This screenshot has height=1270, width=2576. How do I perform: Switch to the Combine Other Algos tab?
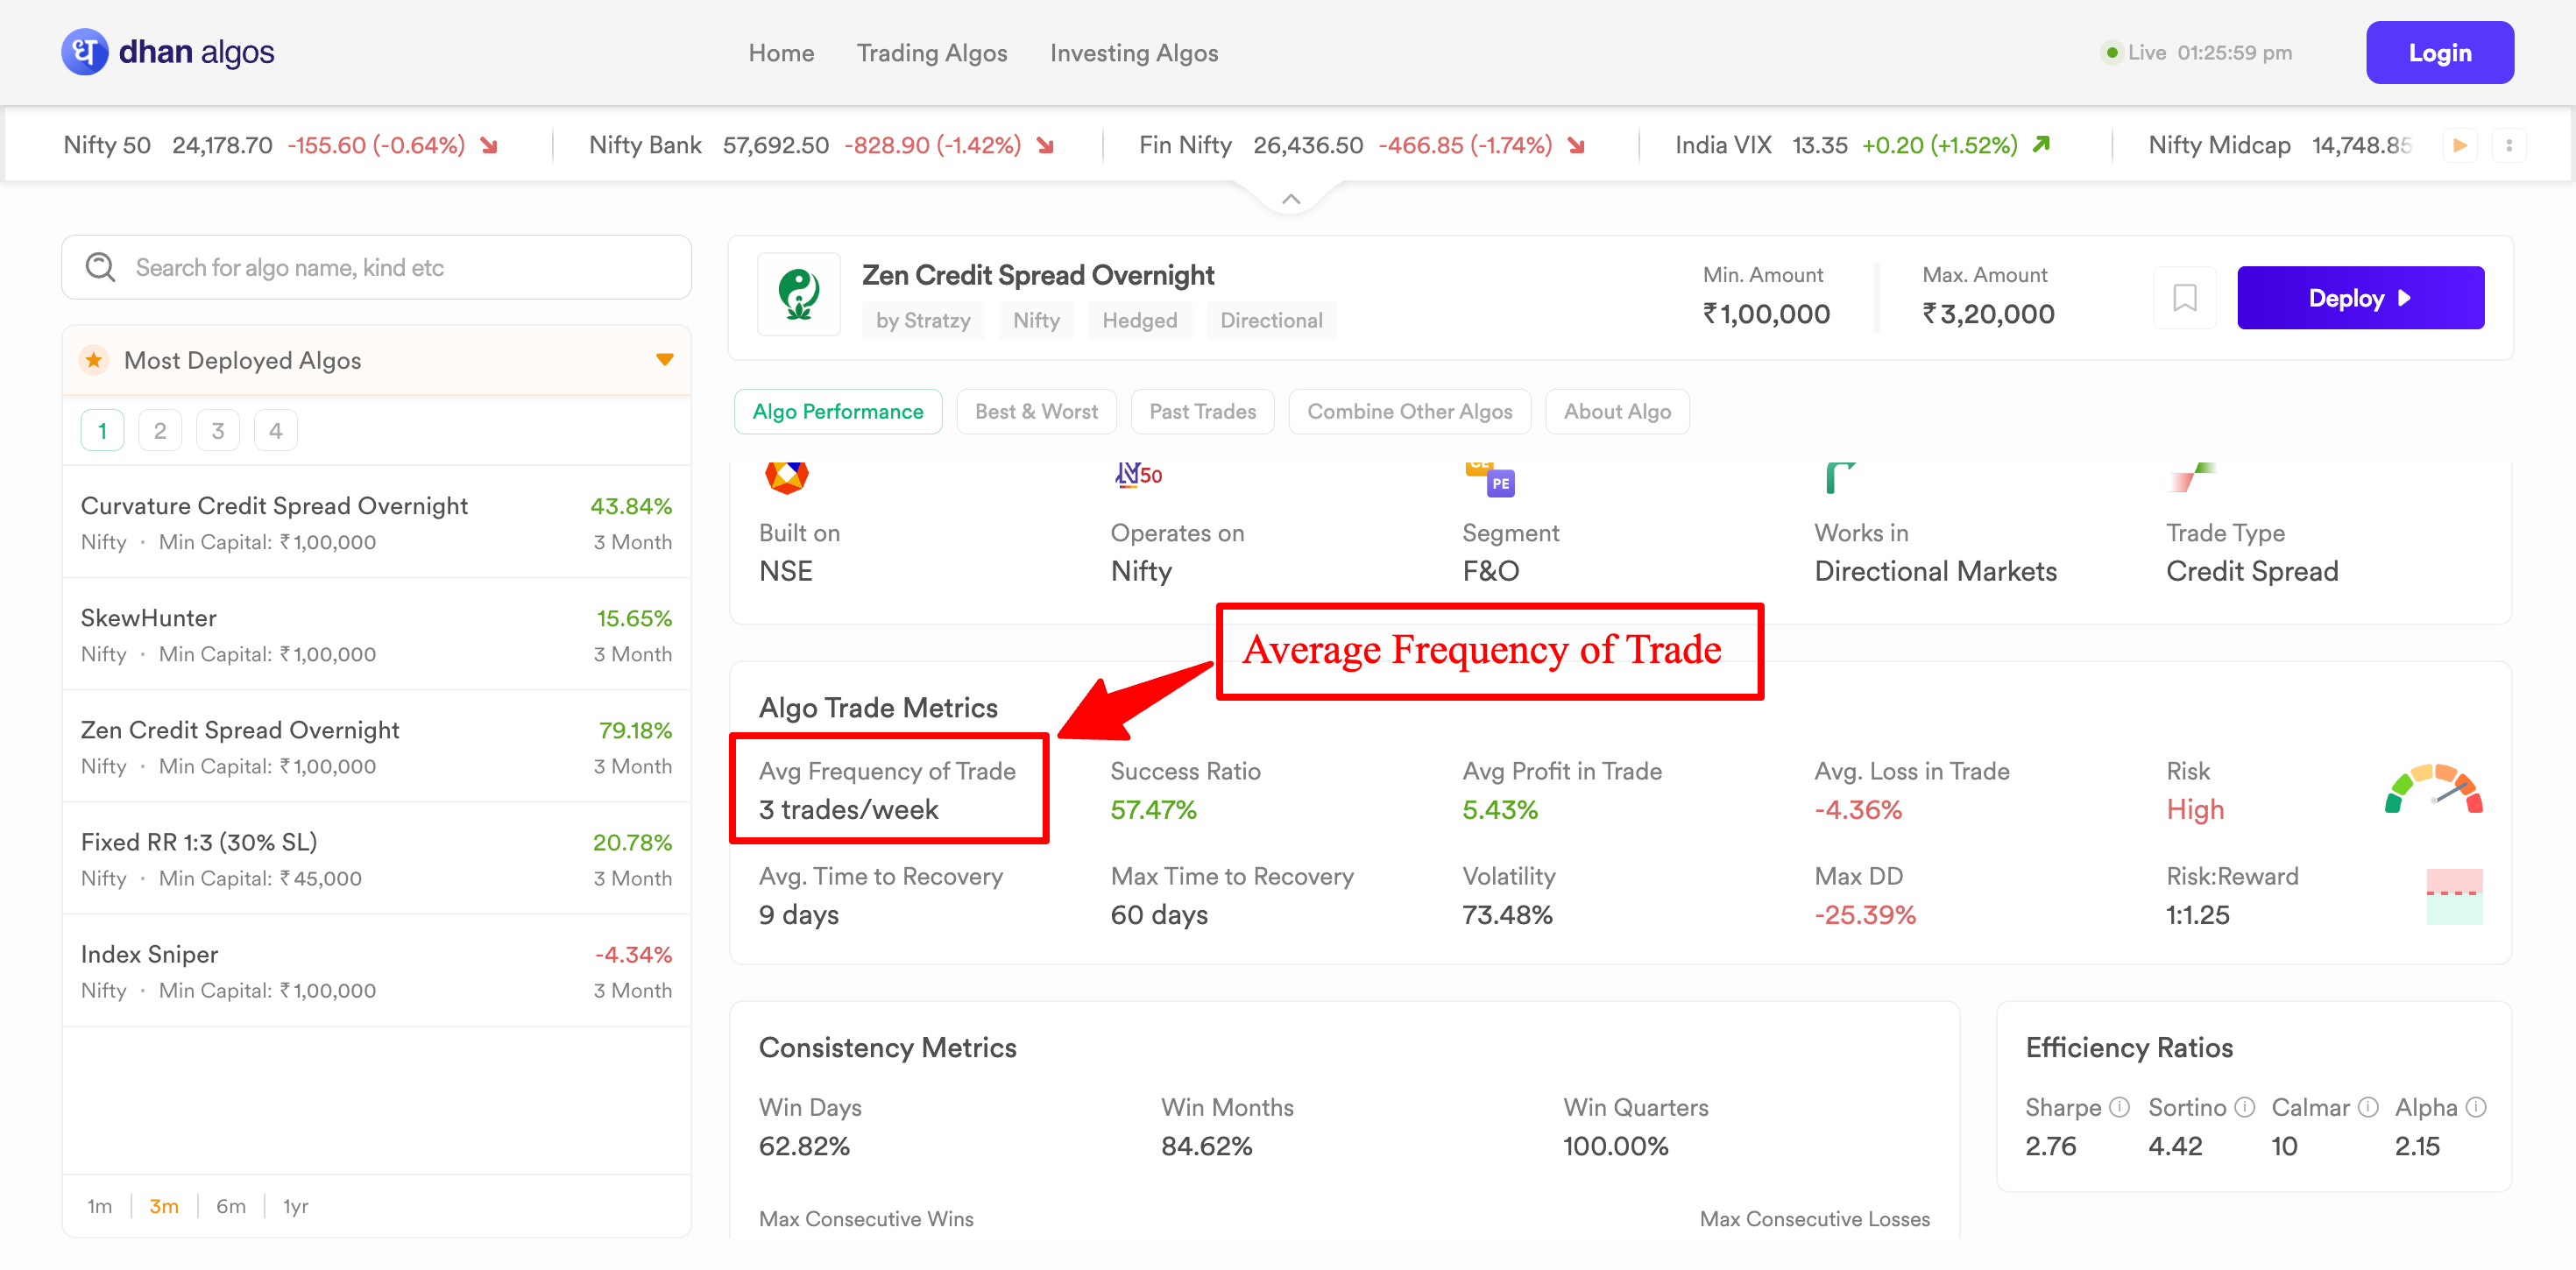pyautogui.click(x=1410, y=411)
